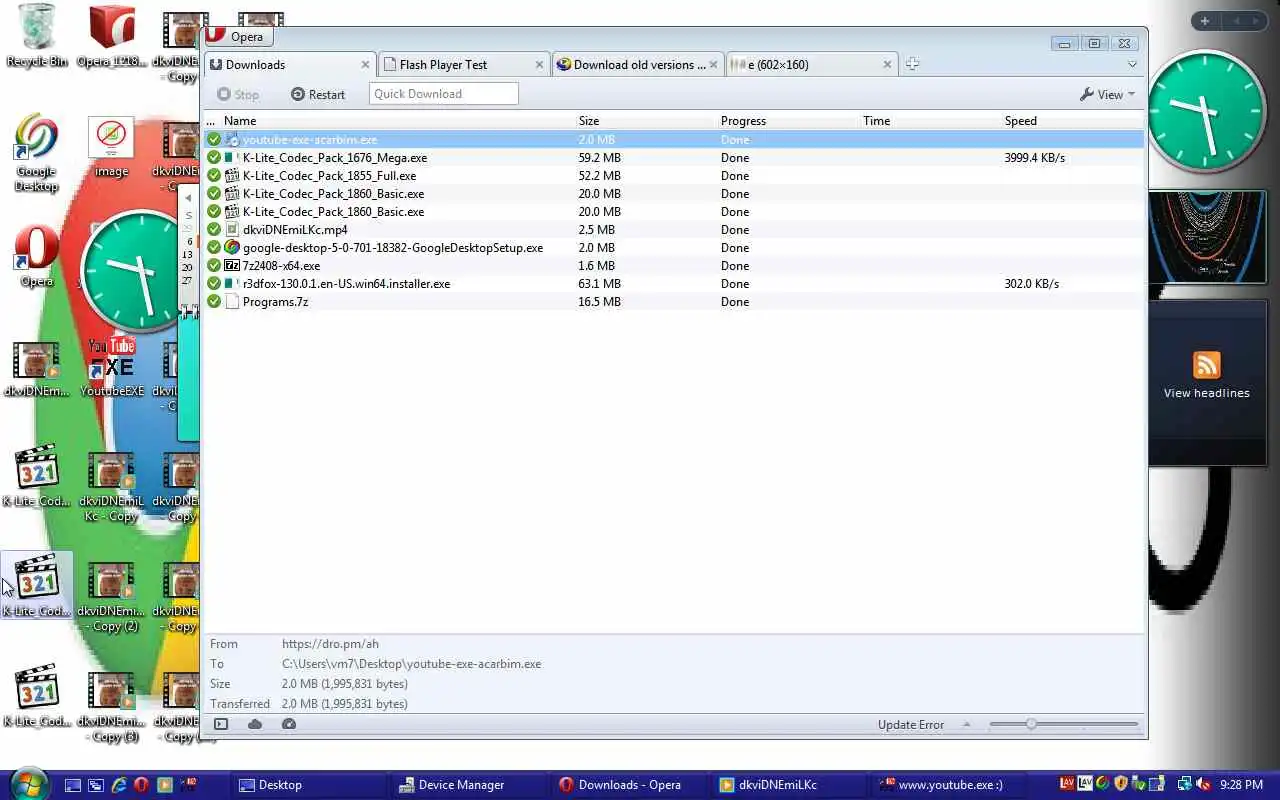Click the Add gadgets plus button in sidebar
Screen dimensions: 1280x800
coord(1205,21)
